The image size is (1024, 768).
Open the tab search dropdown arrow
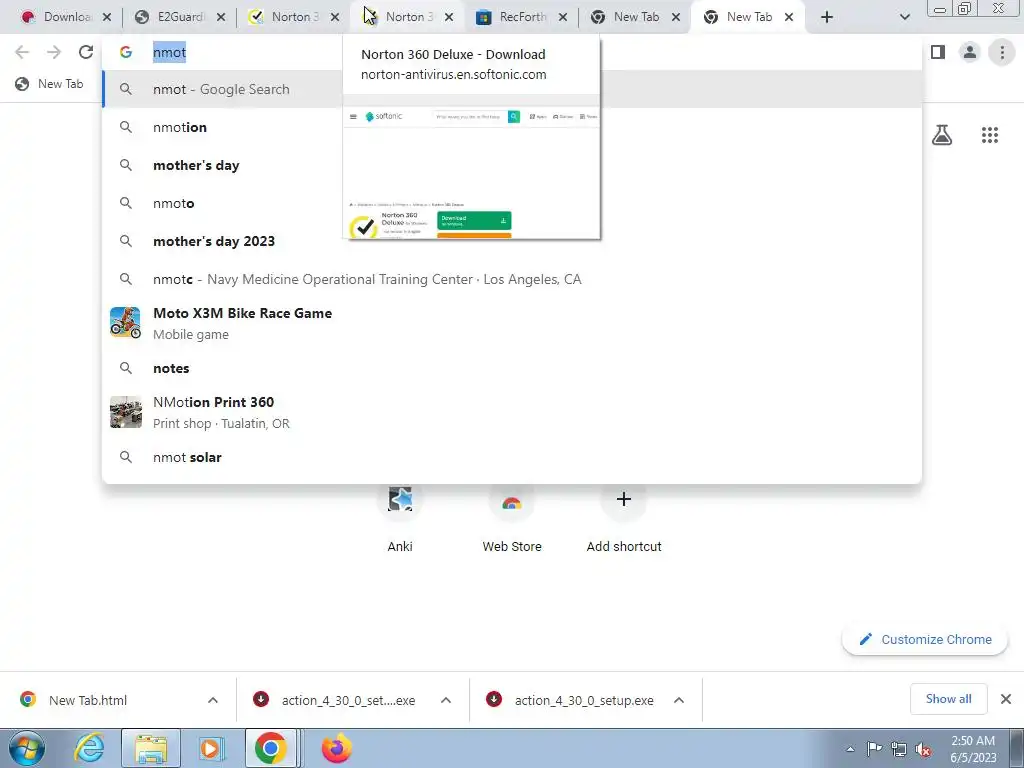coord(904,17)
